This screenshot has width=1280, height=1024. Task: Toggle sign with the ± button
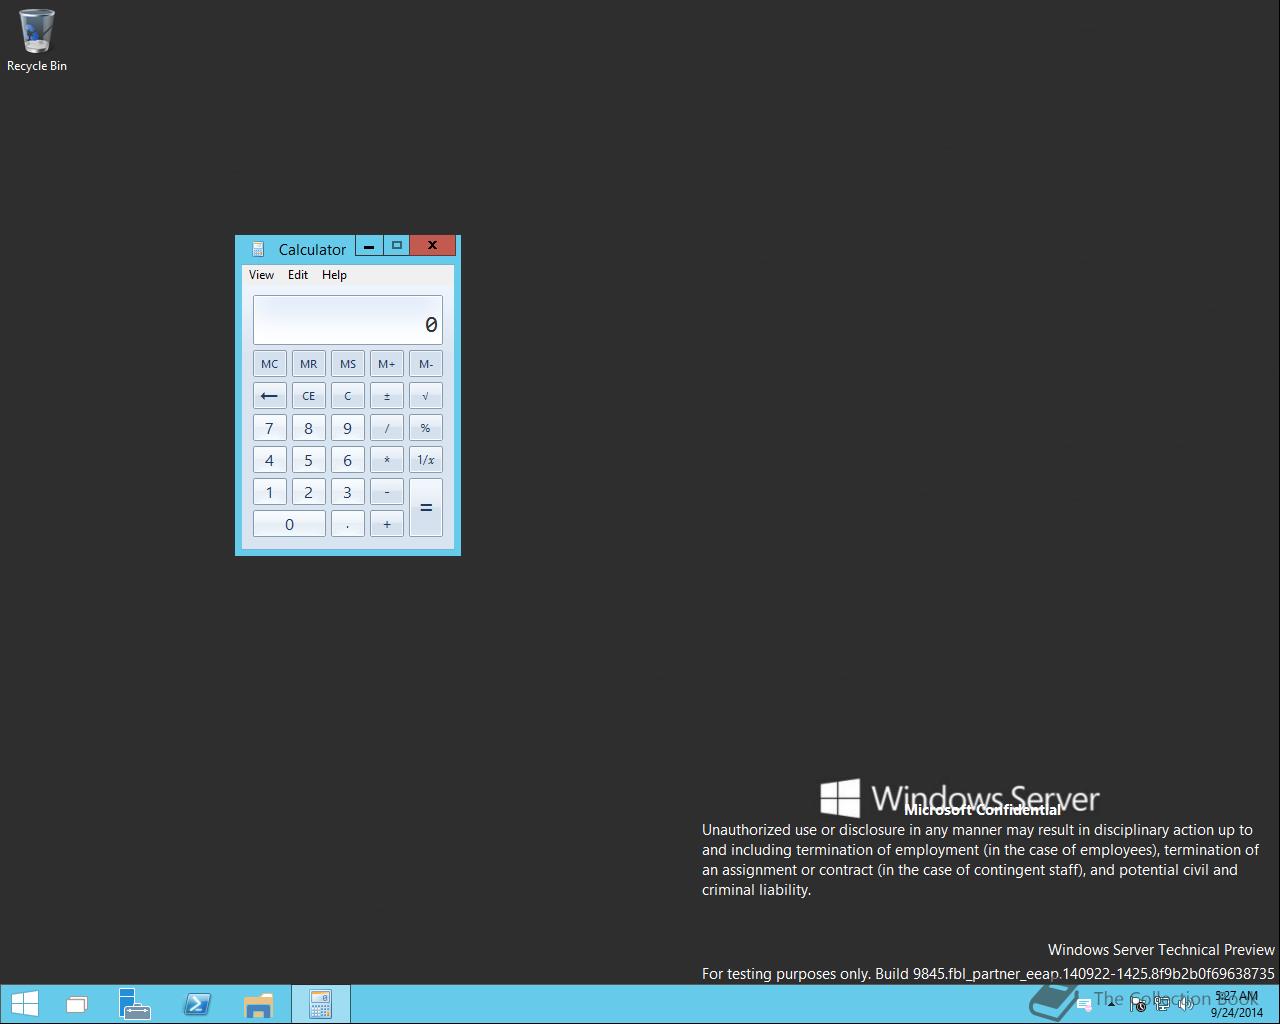pos(386,396)
